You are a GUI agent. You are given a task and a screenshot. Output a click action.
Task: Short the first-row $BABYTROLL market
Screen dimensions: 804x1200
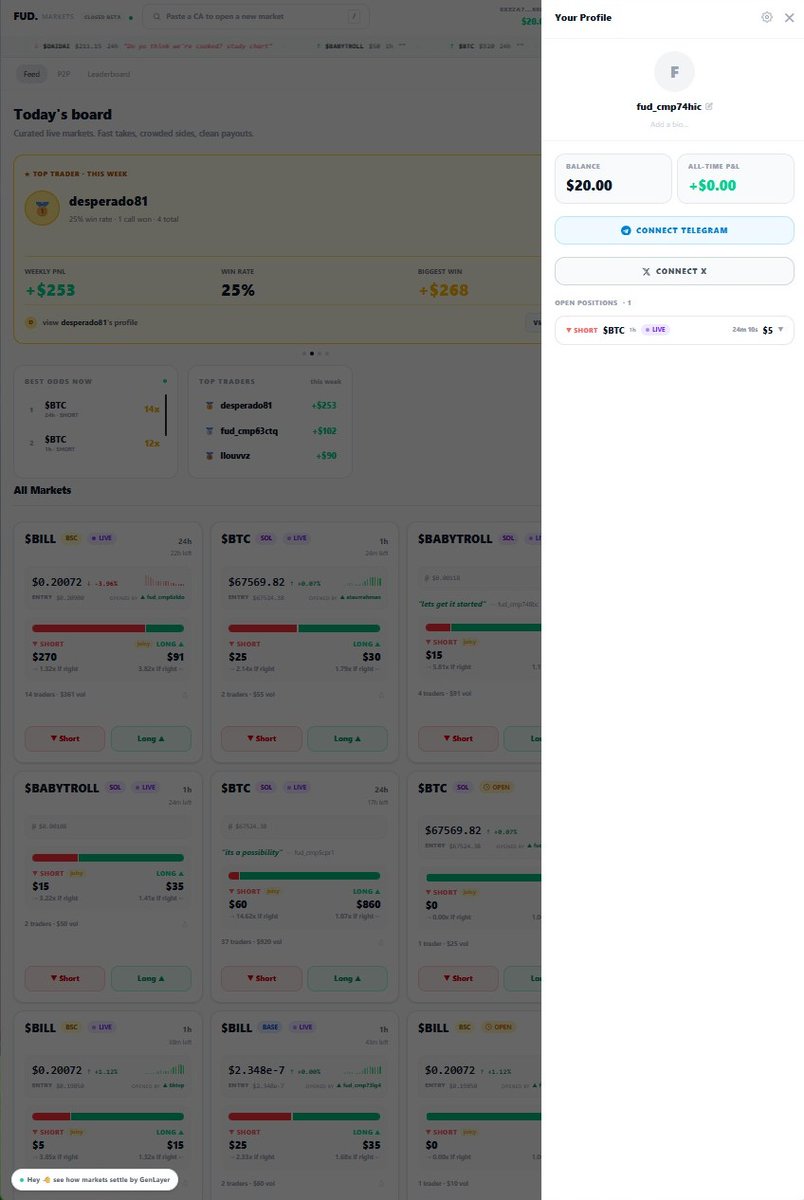(458, 738)
